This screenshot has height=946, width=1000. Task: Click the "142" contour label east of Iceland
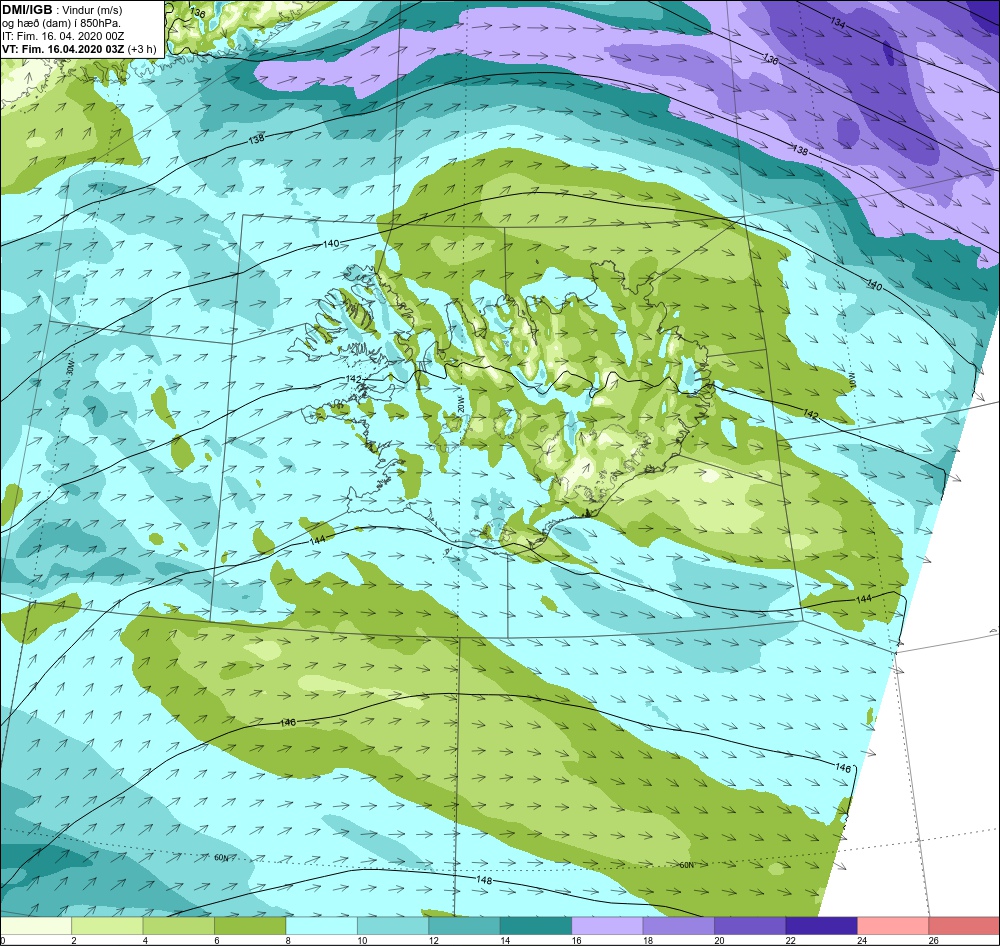click(810, 415)
